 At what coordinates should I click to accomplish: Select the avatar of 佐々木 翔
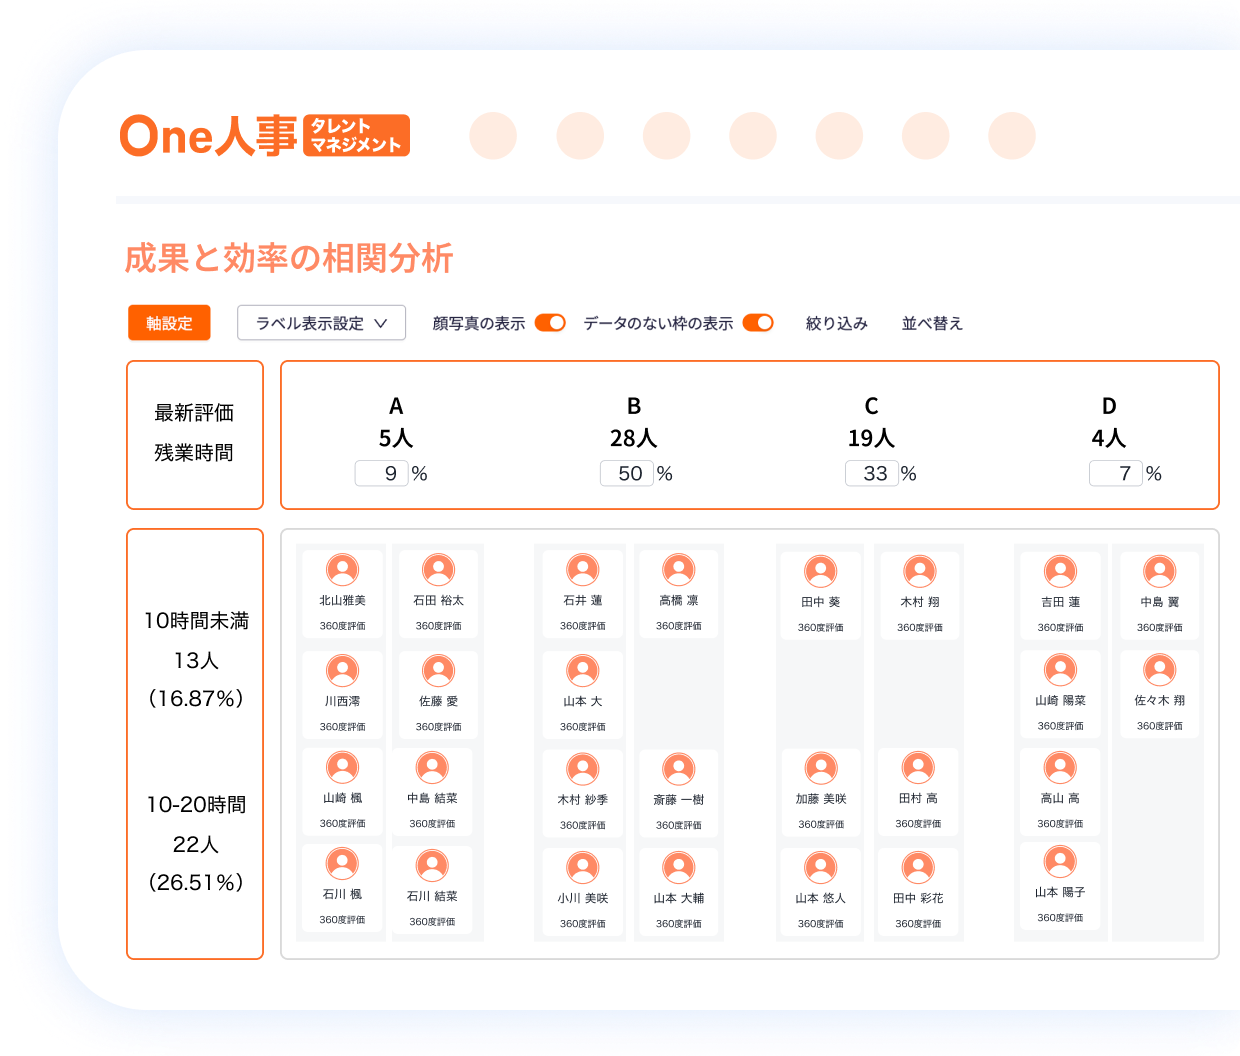(x=1160, y=670)
